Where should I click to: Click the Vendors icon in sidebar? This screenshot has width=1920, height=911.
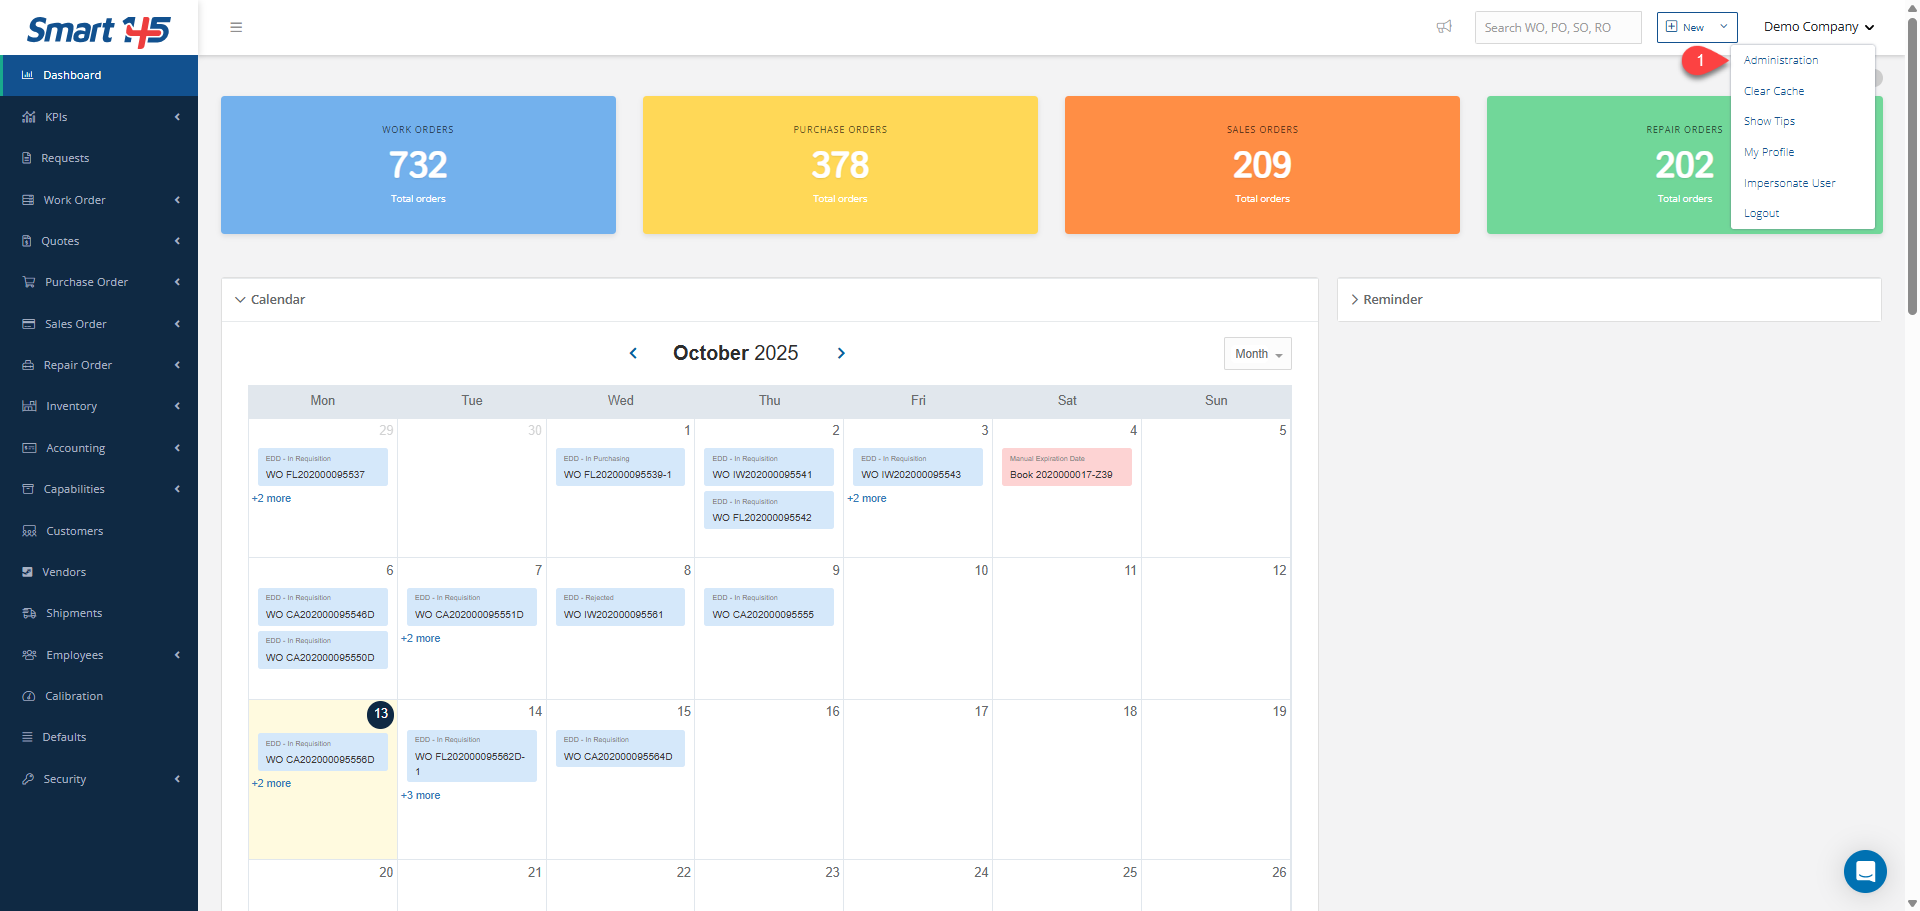click(28, 572)
